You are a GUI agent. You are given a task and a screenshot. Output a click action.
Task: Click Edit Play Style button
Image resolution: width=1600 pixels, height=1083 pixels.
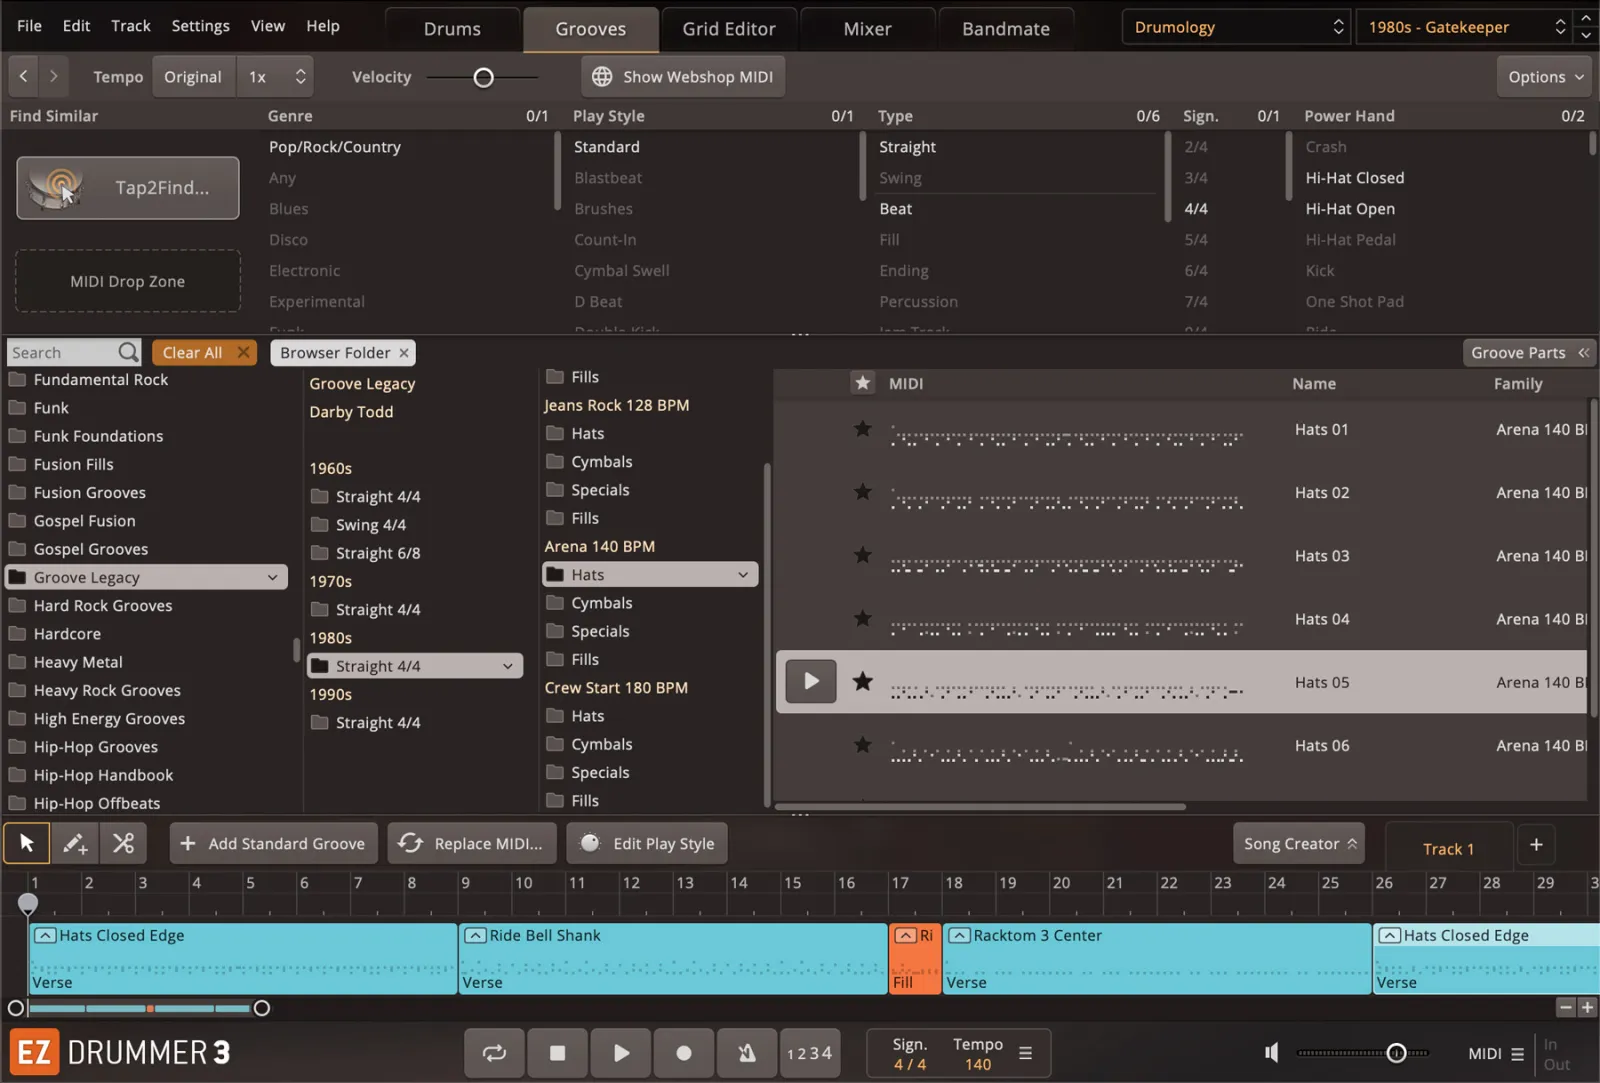(x=647, y=844)
